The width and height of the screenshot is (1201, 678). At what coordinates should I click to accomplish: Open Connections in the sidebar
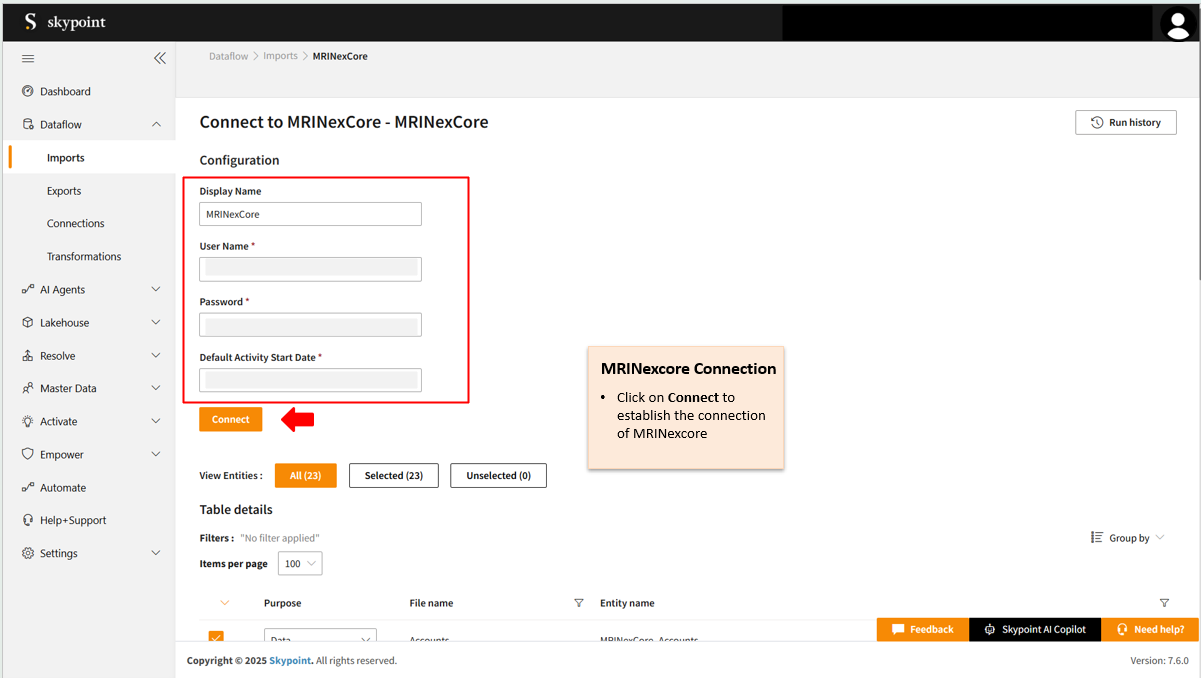(x=76, y=224)
